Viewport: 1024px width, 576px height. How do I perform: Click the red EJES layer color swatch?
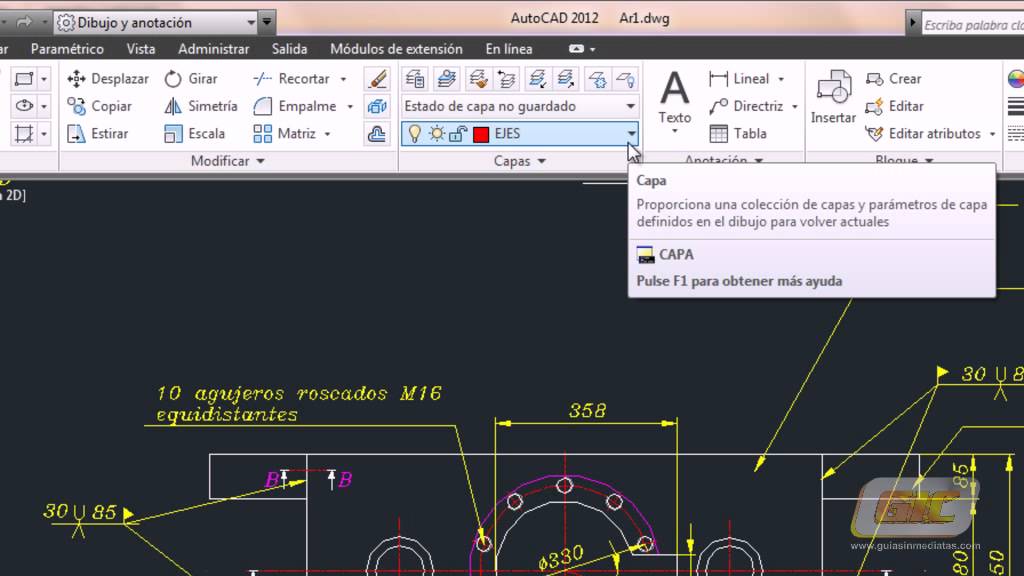tap(481, 134)
